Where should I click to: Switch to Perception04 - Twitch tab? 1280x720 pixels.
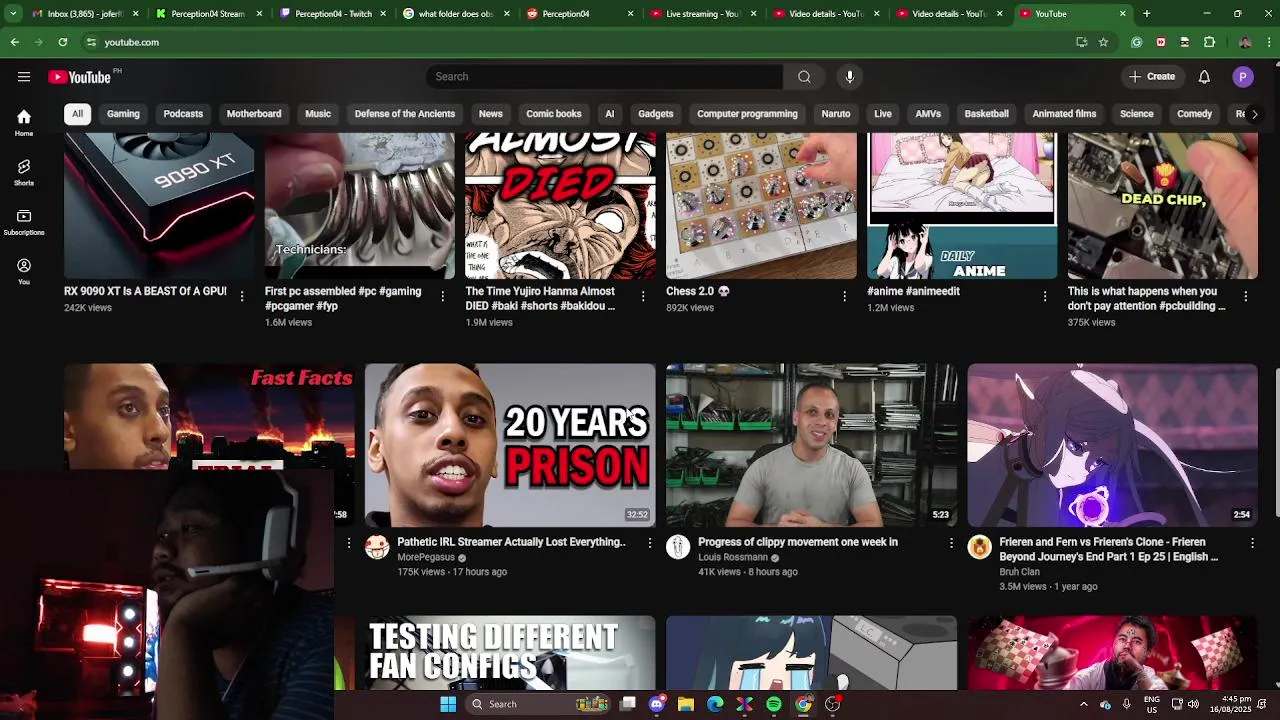[x=334, y=14]
